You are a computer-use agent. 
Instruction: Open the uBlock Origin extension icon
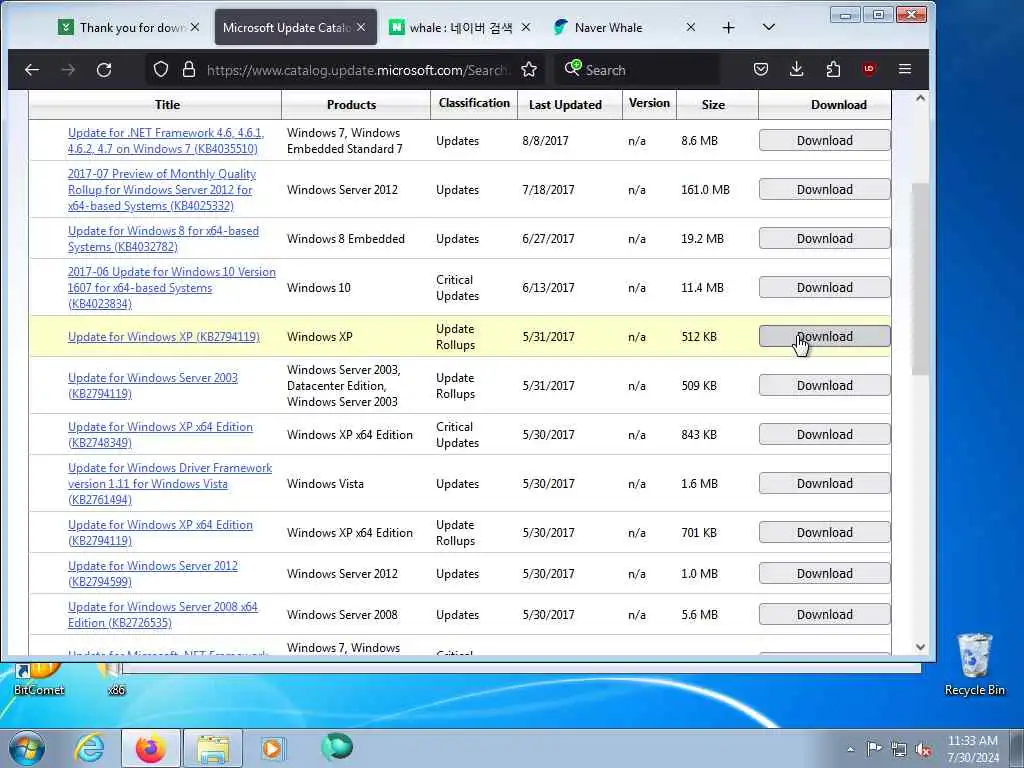click(869, 69)
